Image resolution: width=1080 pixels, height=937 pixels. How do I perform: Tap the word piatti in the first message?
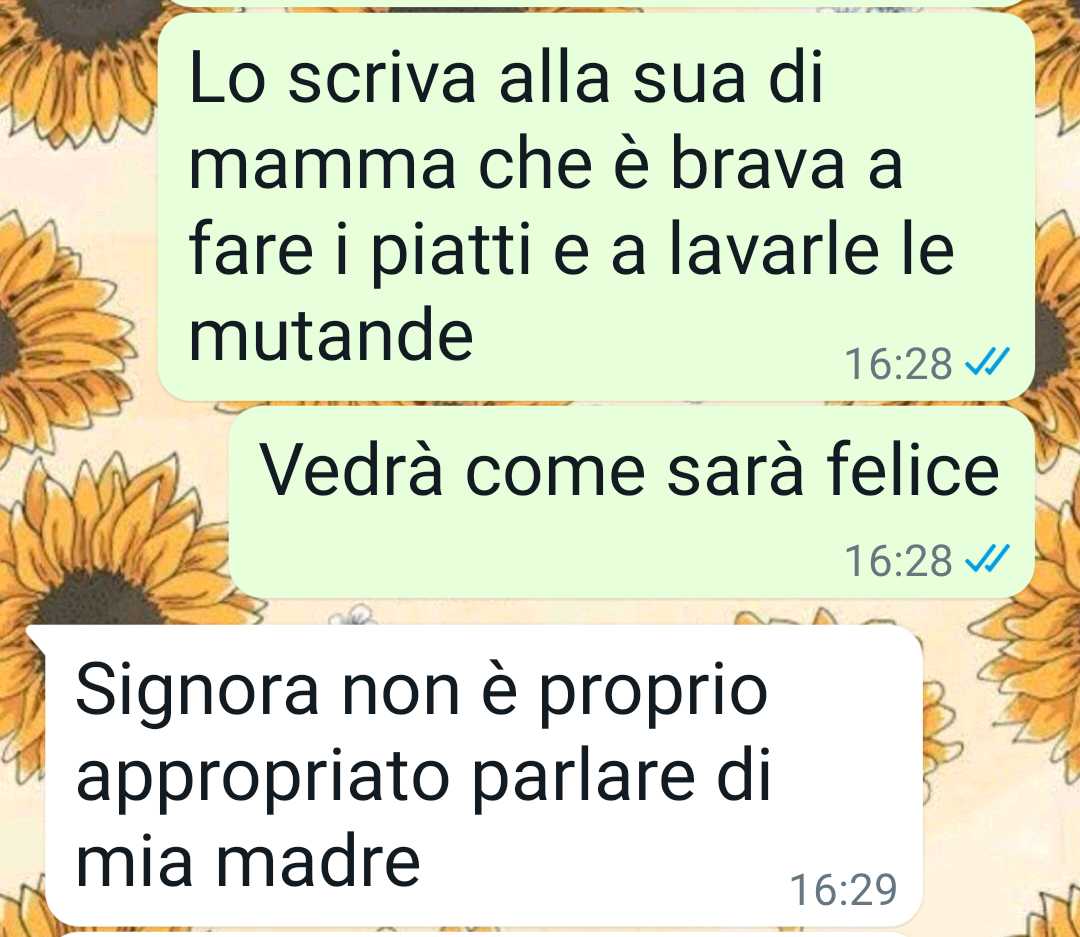pyautogui.click(x=452, y=251)
